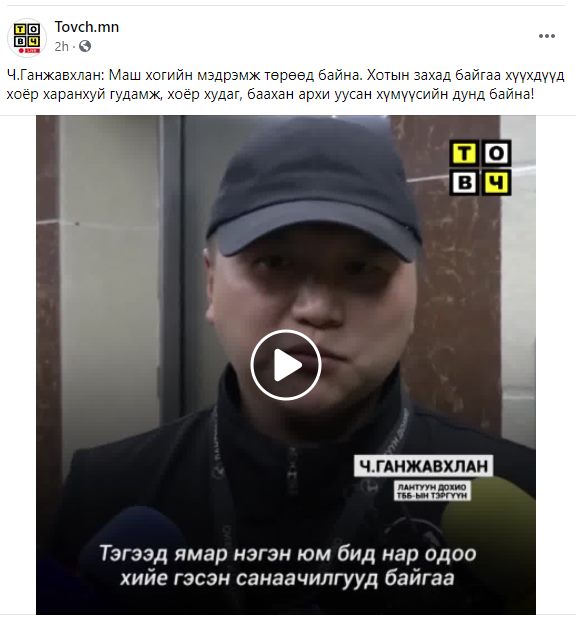576x618 pixels.
Task: Play the video with the center play button
Action: click(x=286, y=365)
